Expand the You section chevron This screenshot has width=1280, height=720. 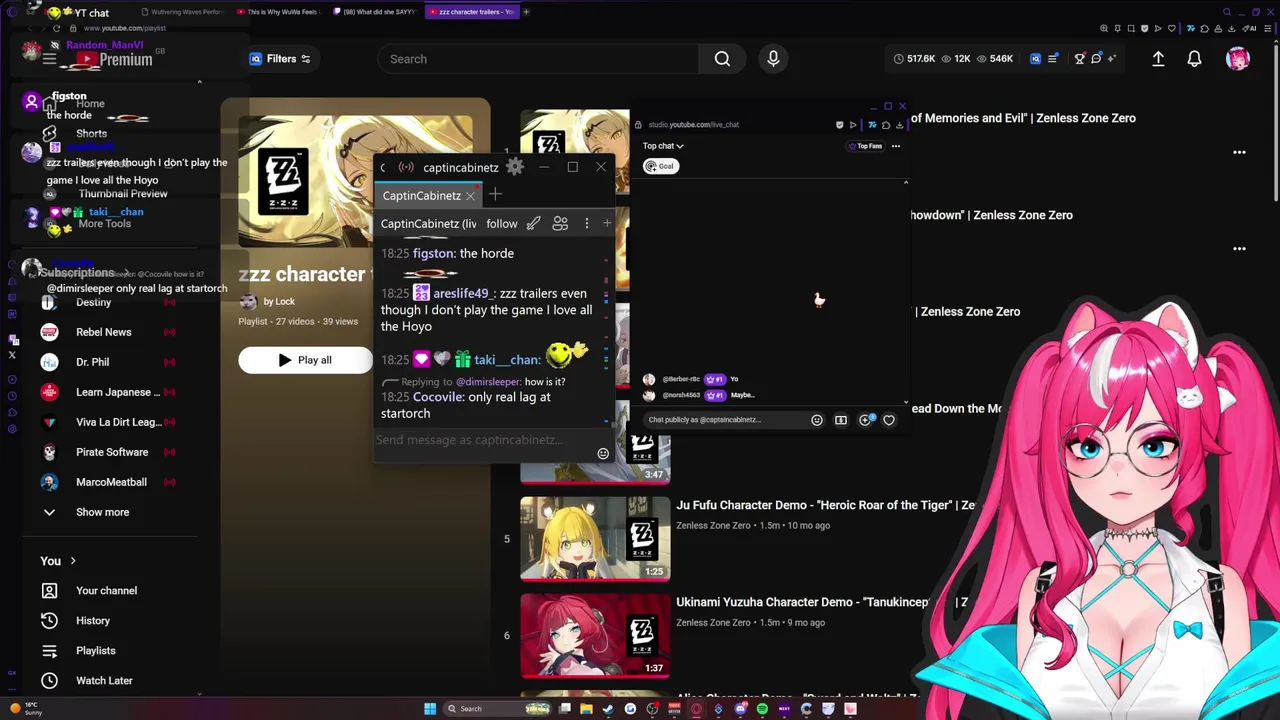73,561
